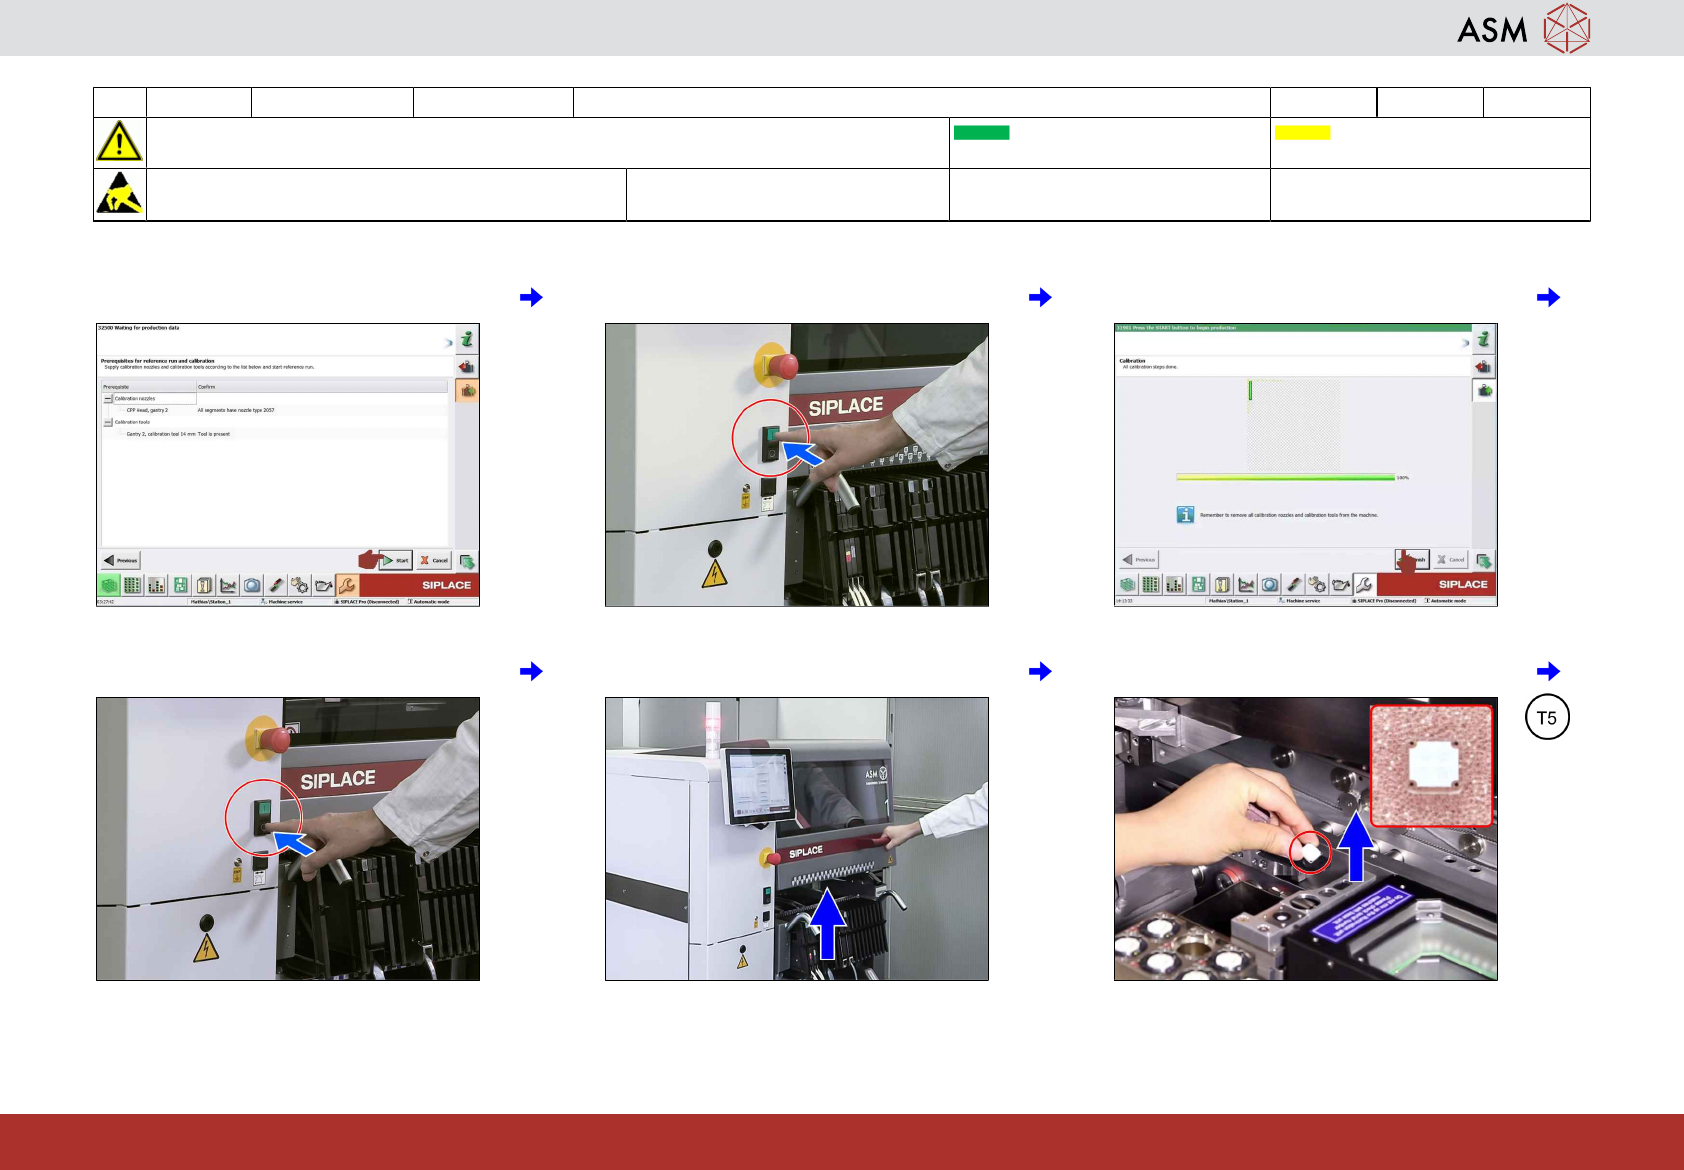This screenshot has height=1170, width=1684.
Task: Click blue information icon beside calibration reminder
Action: point(1185,515)
